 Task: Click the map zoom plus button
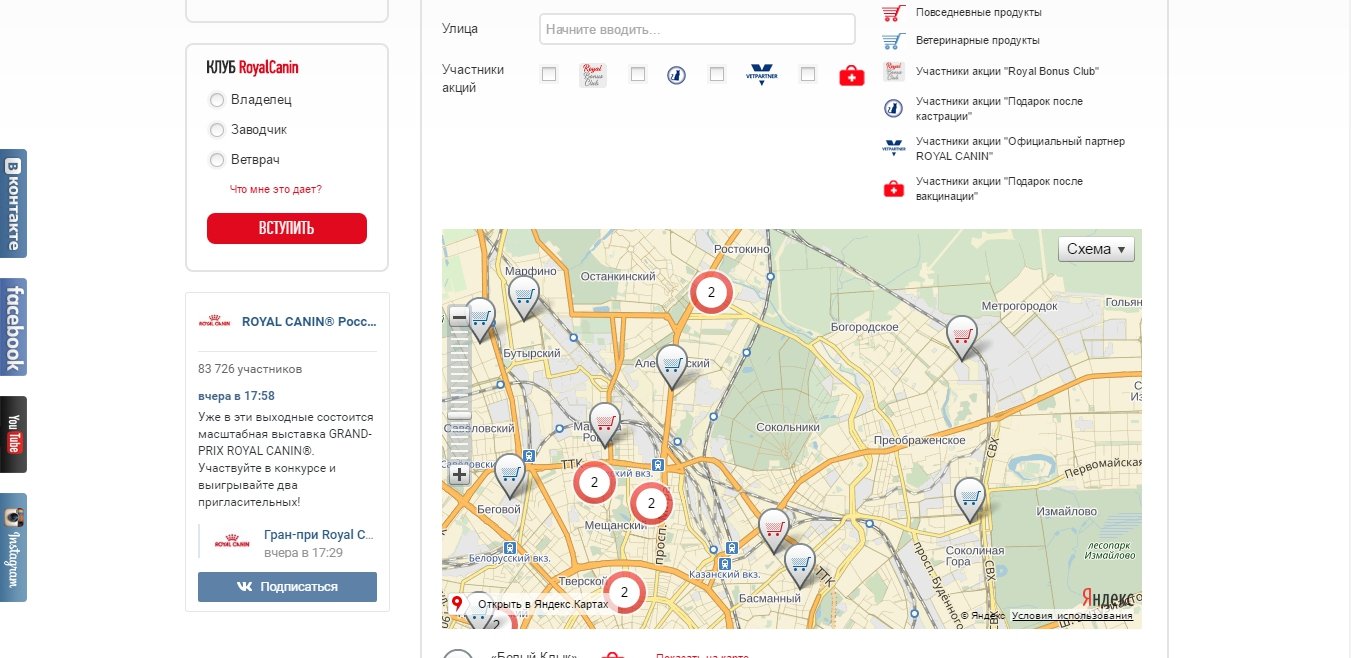click(459, 474)
